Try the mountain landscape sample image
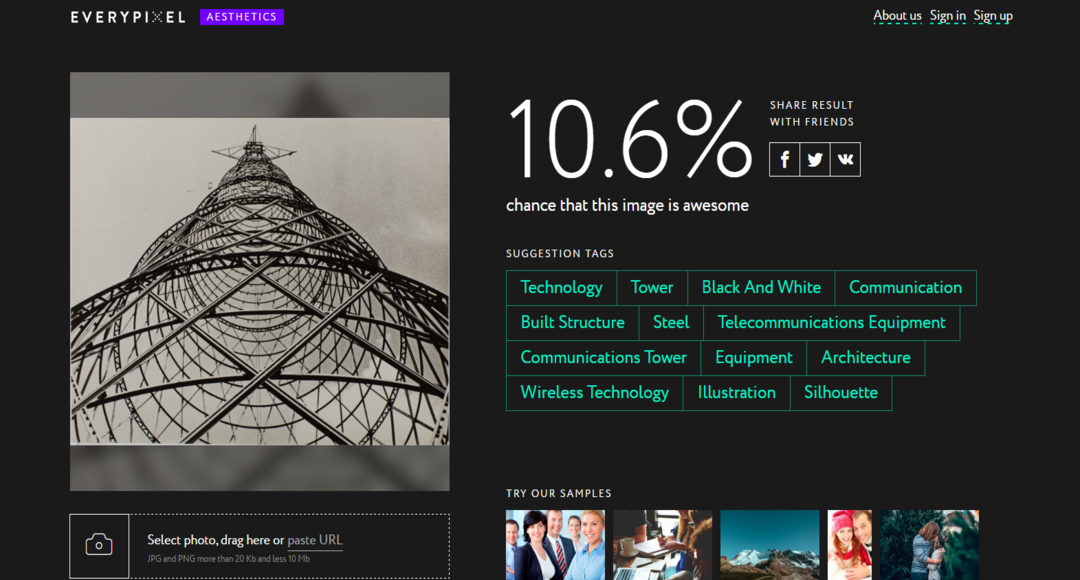Image resolution: width=1080 pixels, height=580 pixels. tap(769, 545)
